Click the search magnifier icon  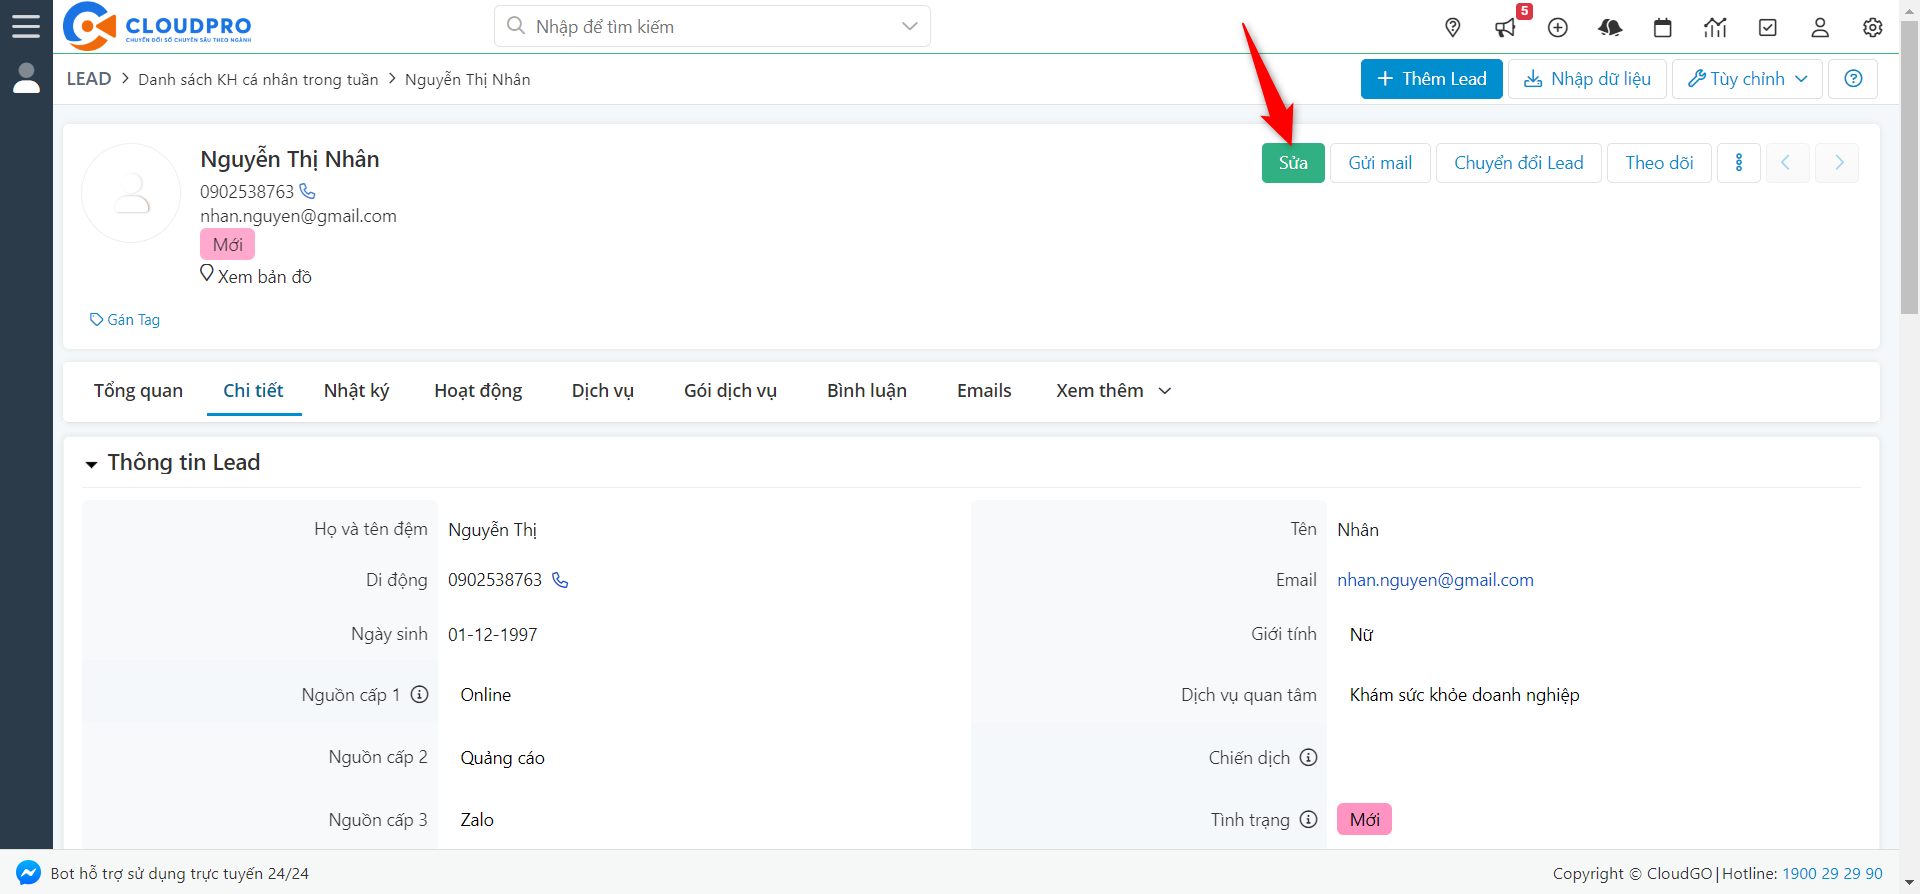pos(516,26)
